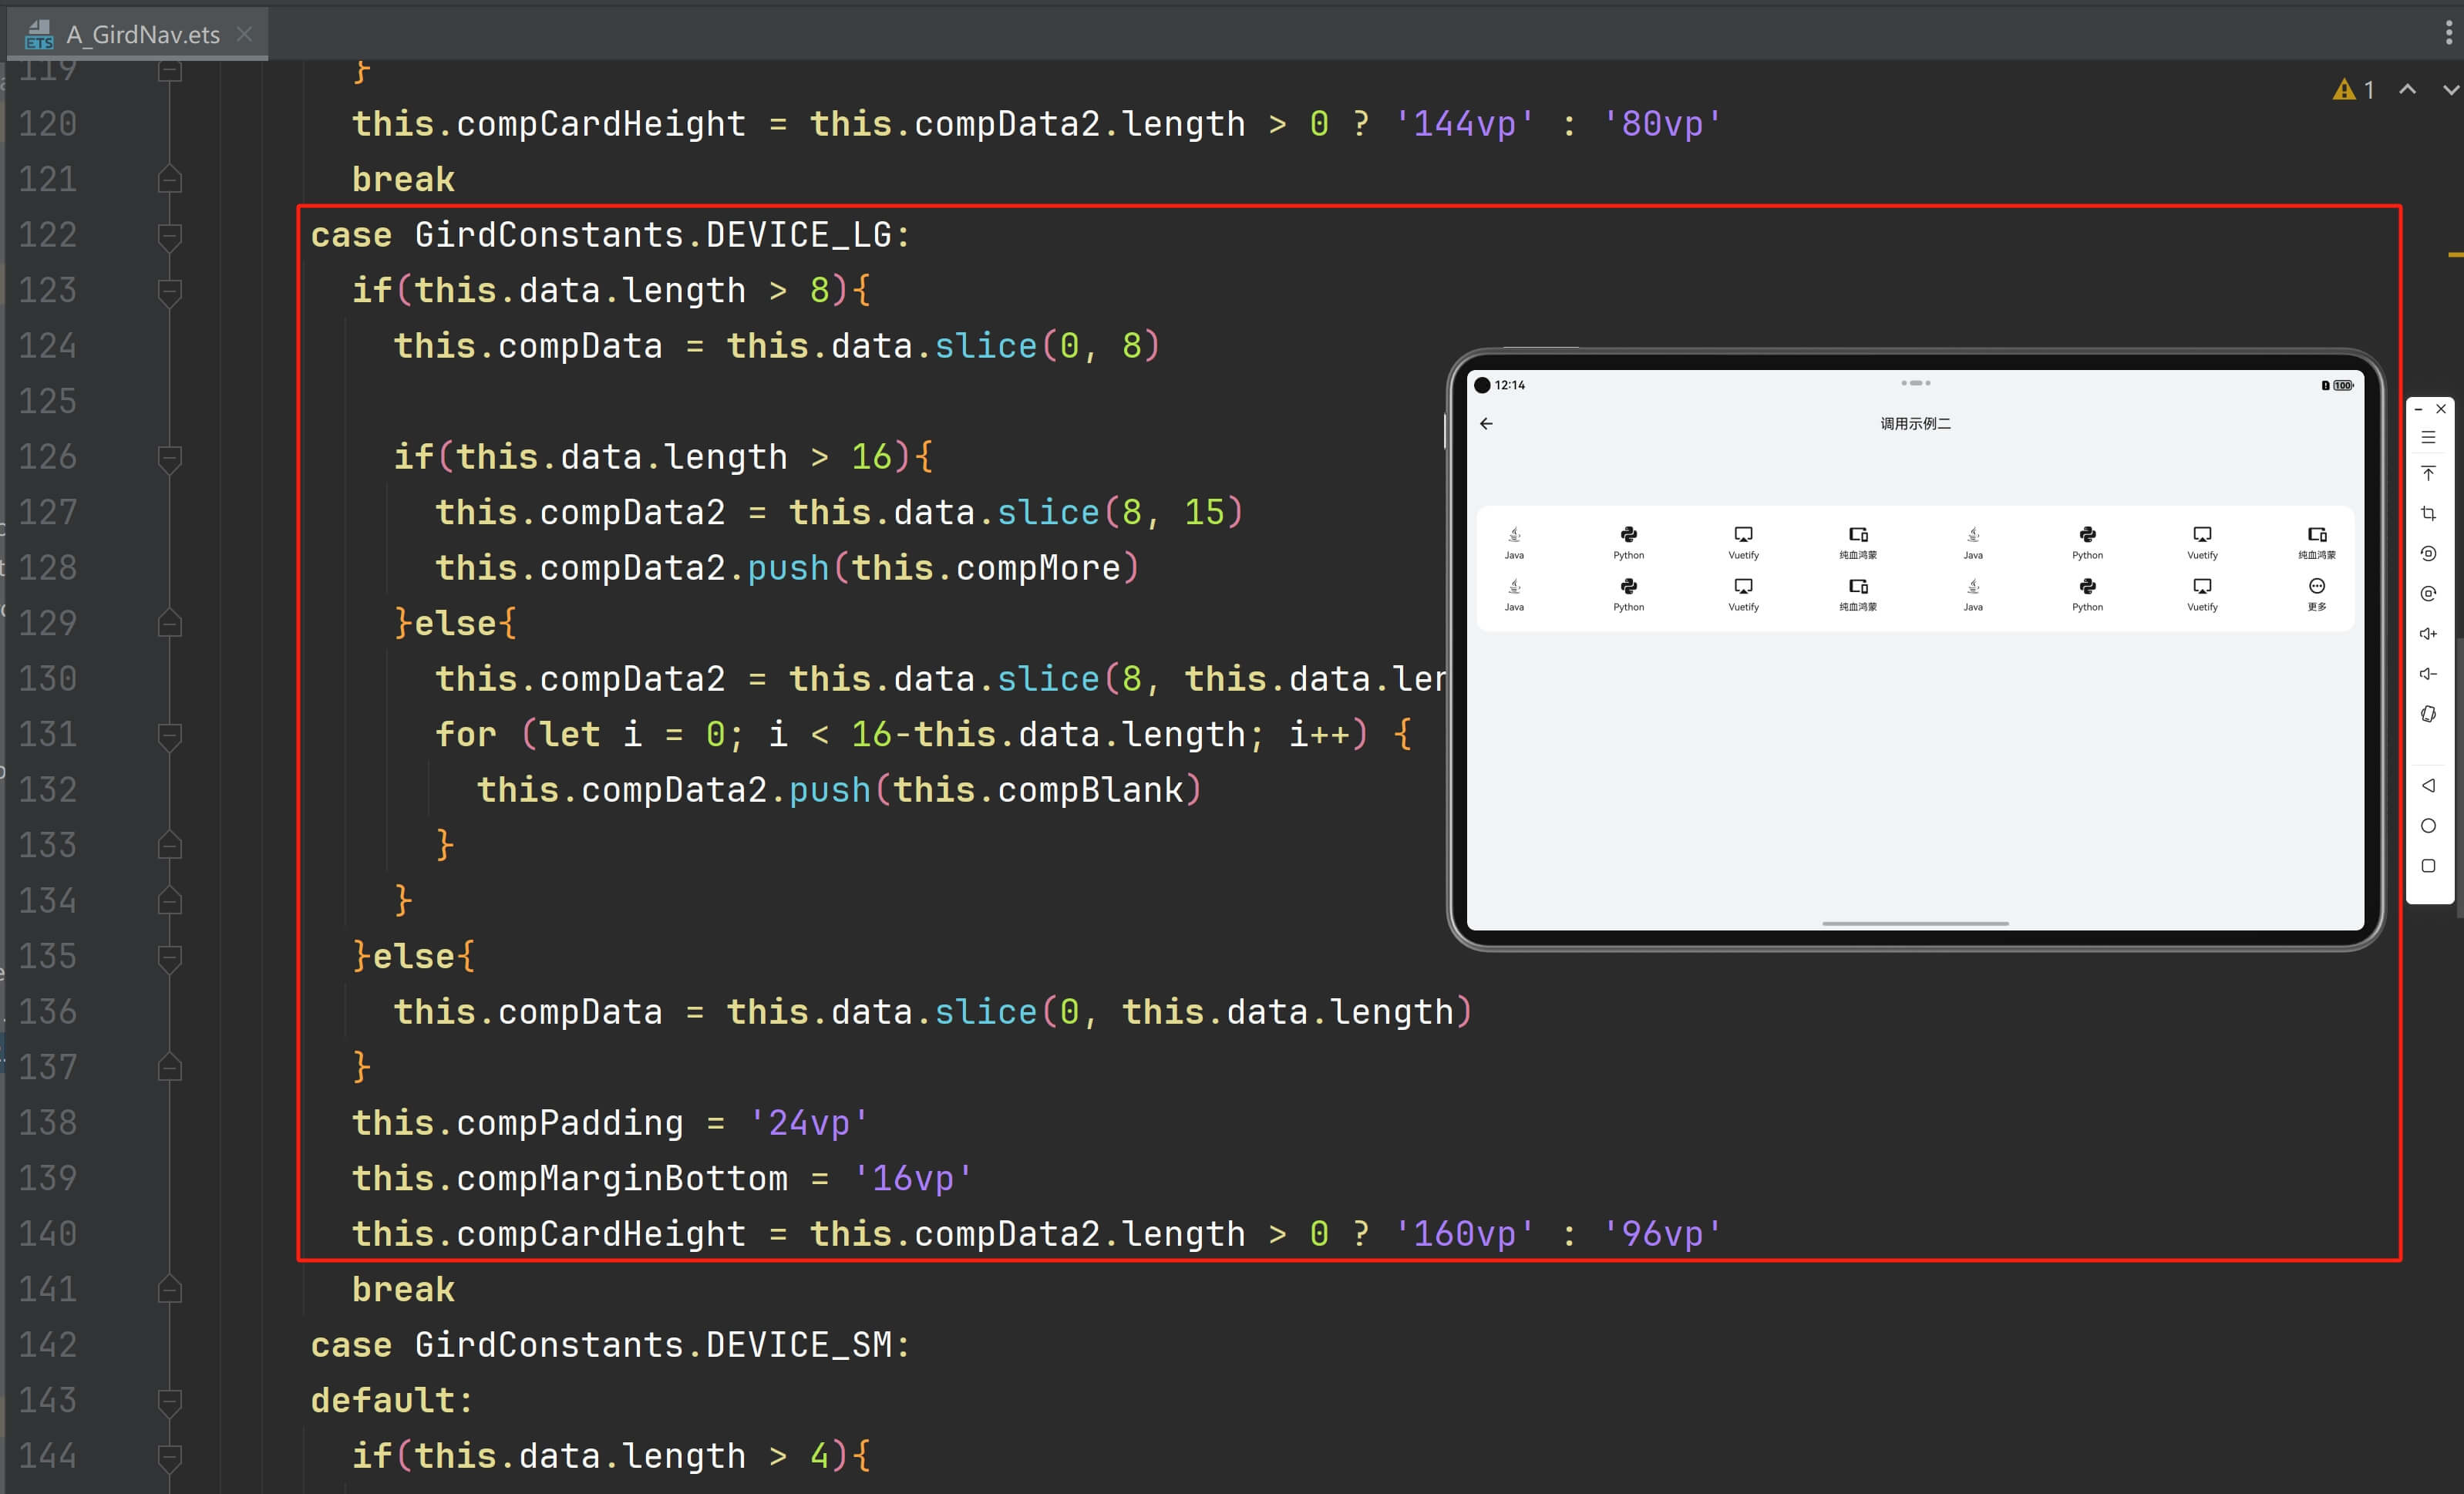Image resolution: width=2464 pixels, height=1494 pixels.
Task: Select the A_GirdNav.ets editor tab
Action: click(142, 35)
